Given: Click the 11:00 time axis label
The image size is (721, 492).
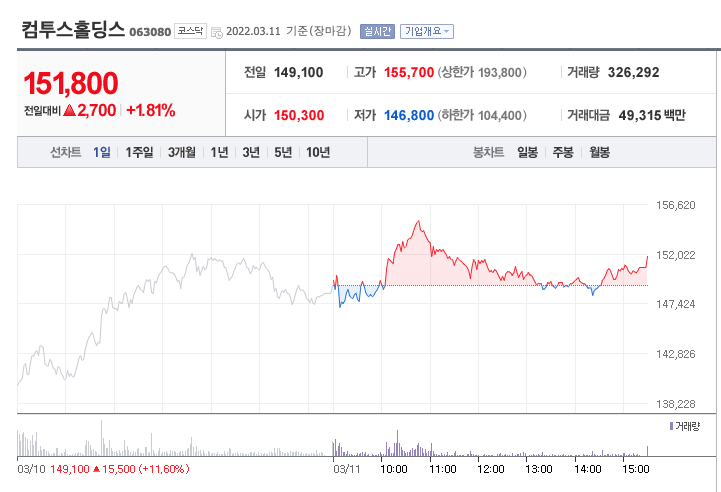Looking at the screenshot, I should [x=442, y=469].
